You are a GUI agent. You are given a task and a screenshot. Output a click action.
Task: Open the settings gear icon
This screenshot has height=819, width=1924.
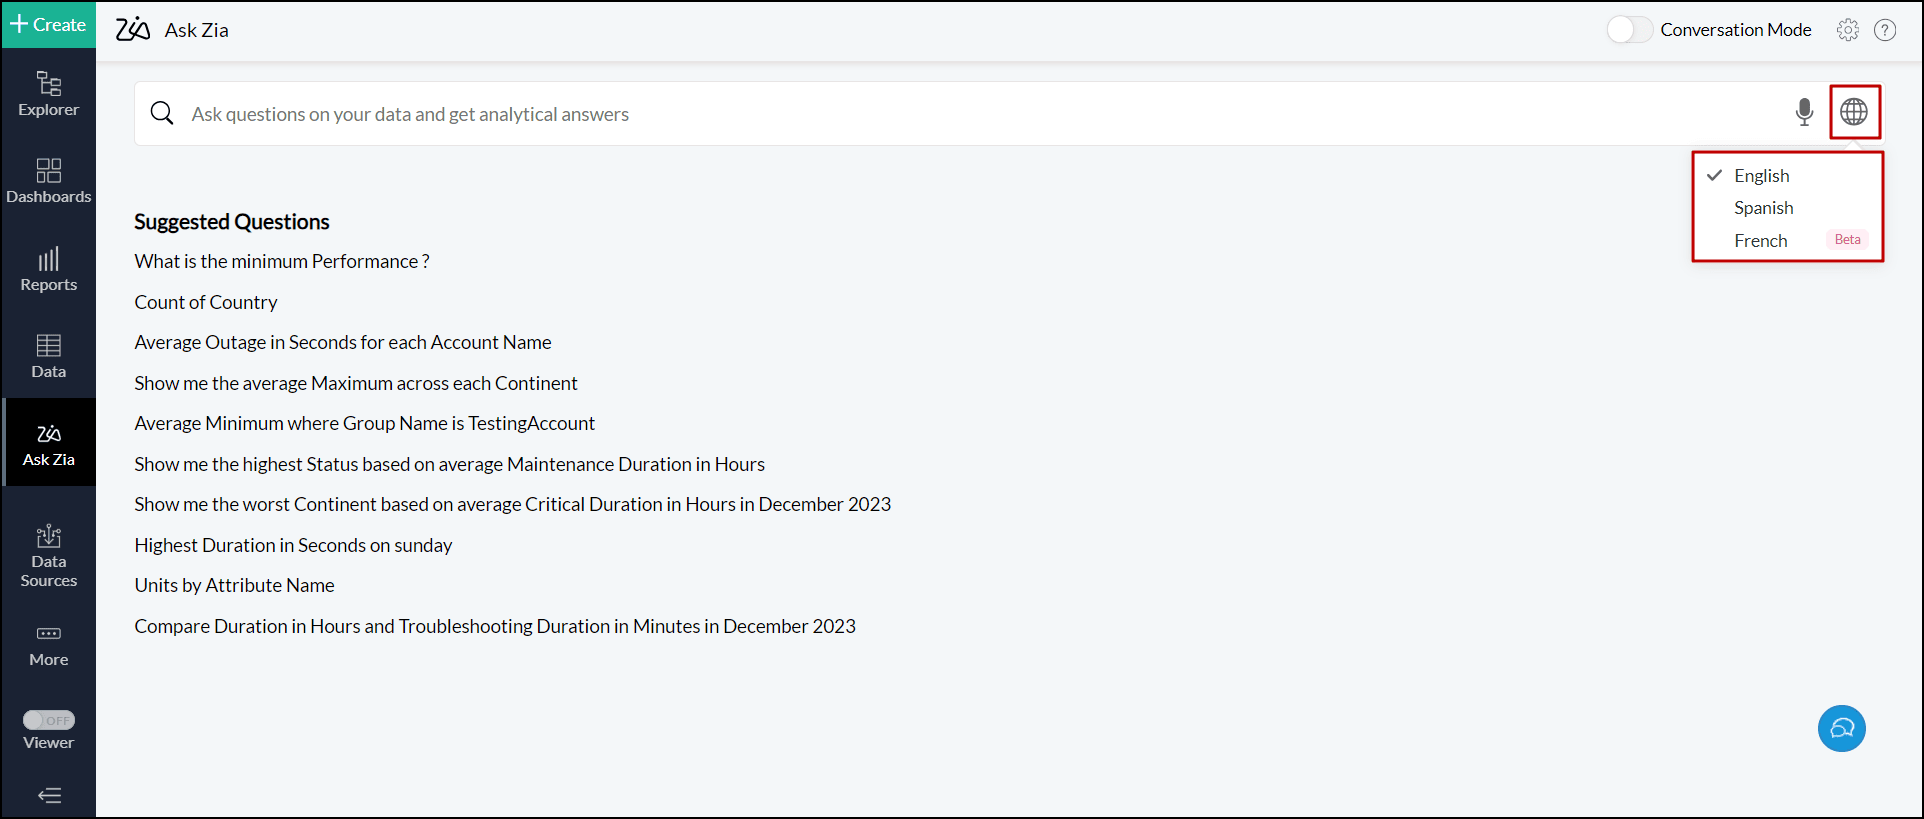[x=1847, y=30]
